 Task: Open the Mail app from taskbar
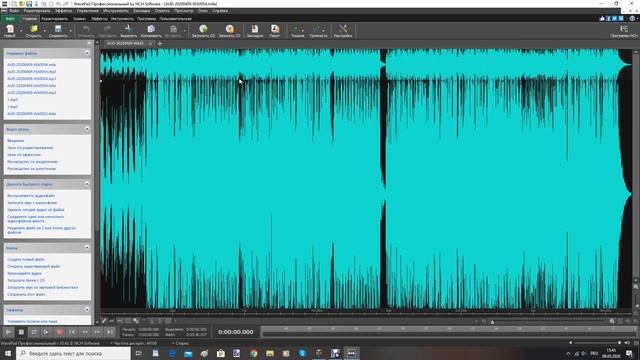188,353
